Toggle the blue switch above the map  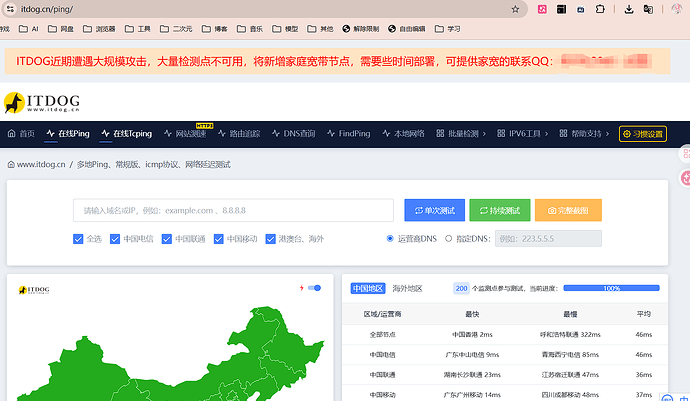315,288
